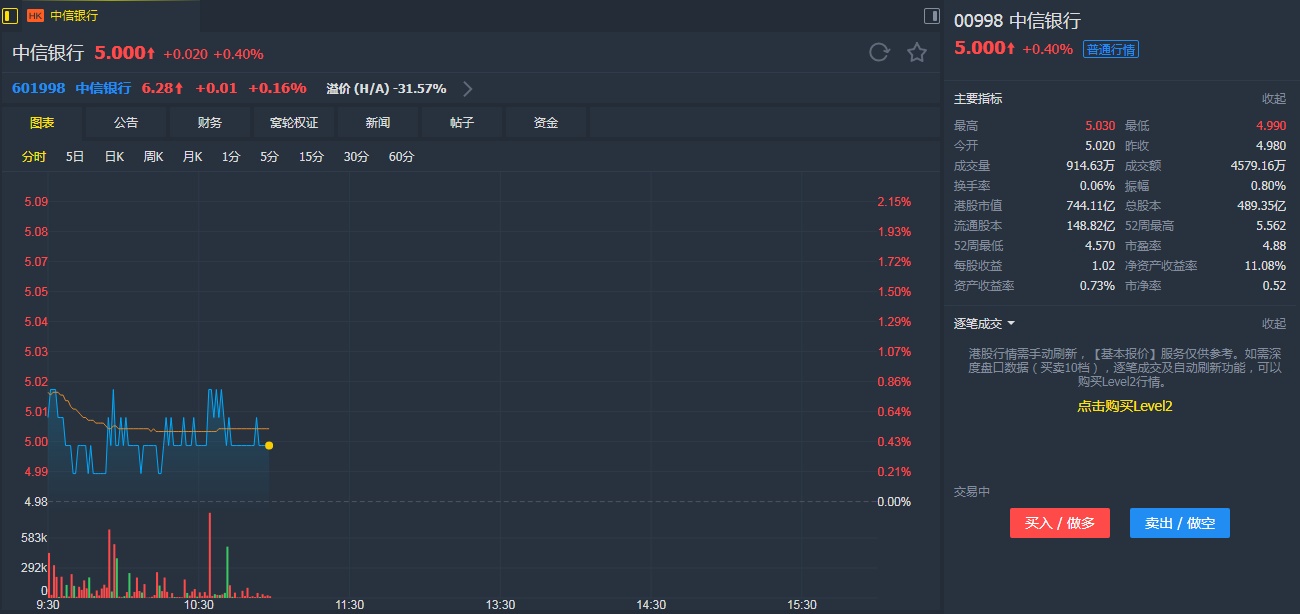The height and width of the screenshot is (614, 1300).
Task: Click the HK market badge icon
Action: (x=35, y=16)
